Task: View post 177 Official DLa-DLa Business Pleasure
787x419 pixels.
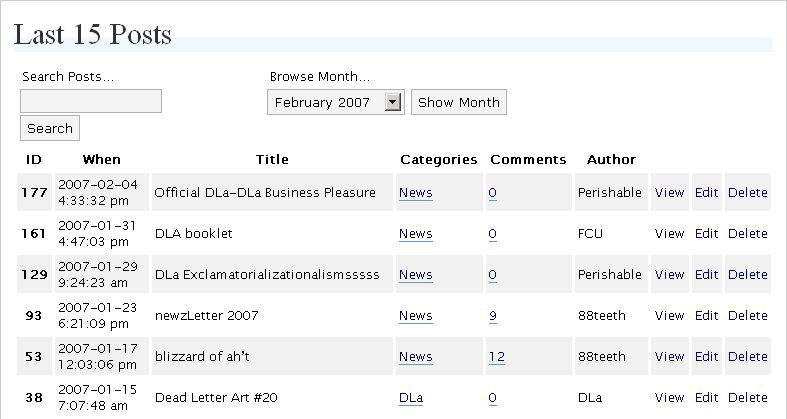Action: [x=669, y=193]
